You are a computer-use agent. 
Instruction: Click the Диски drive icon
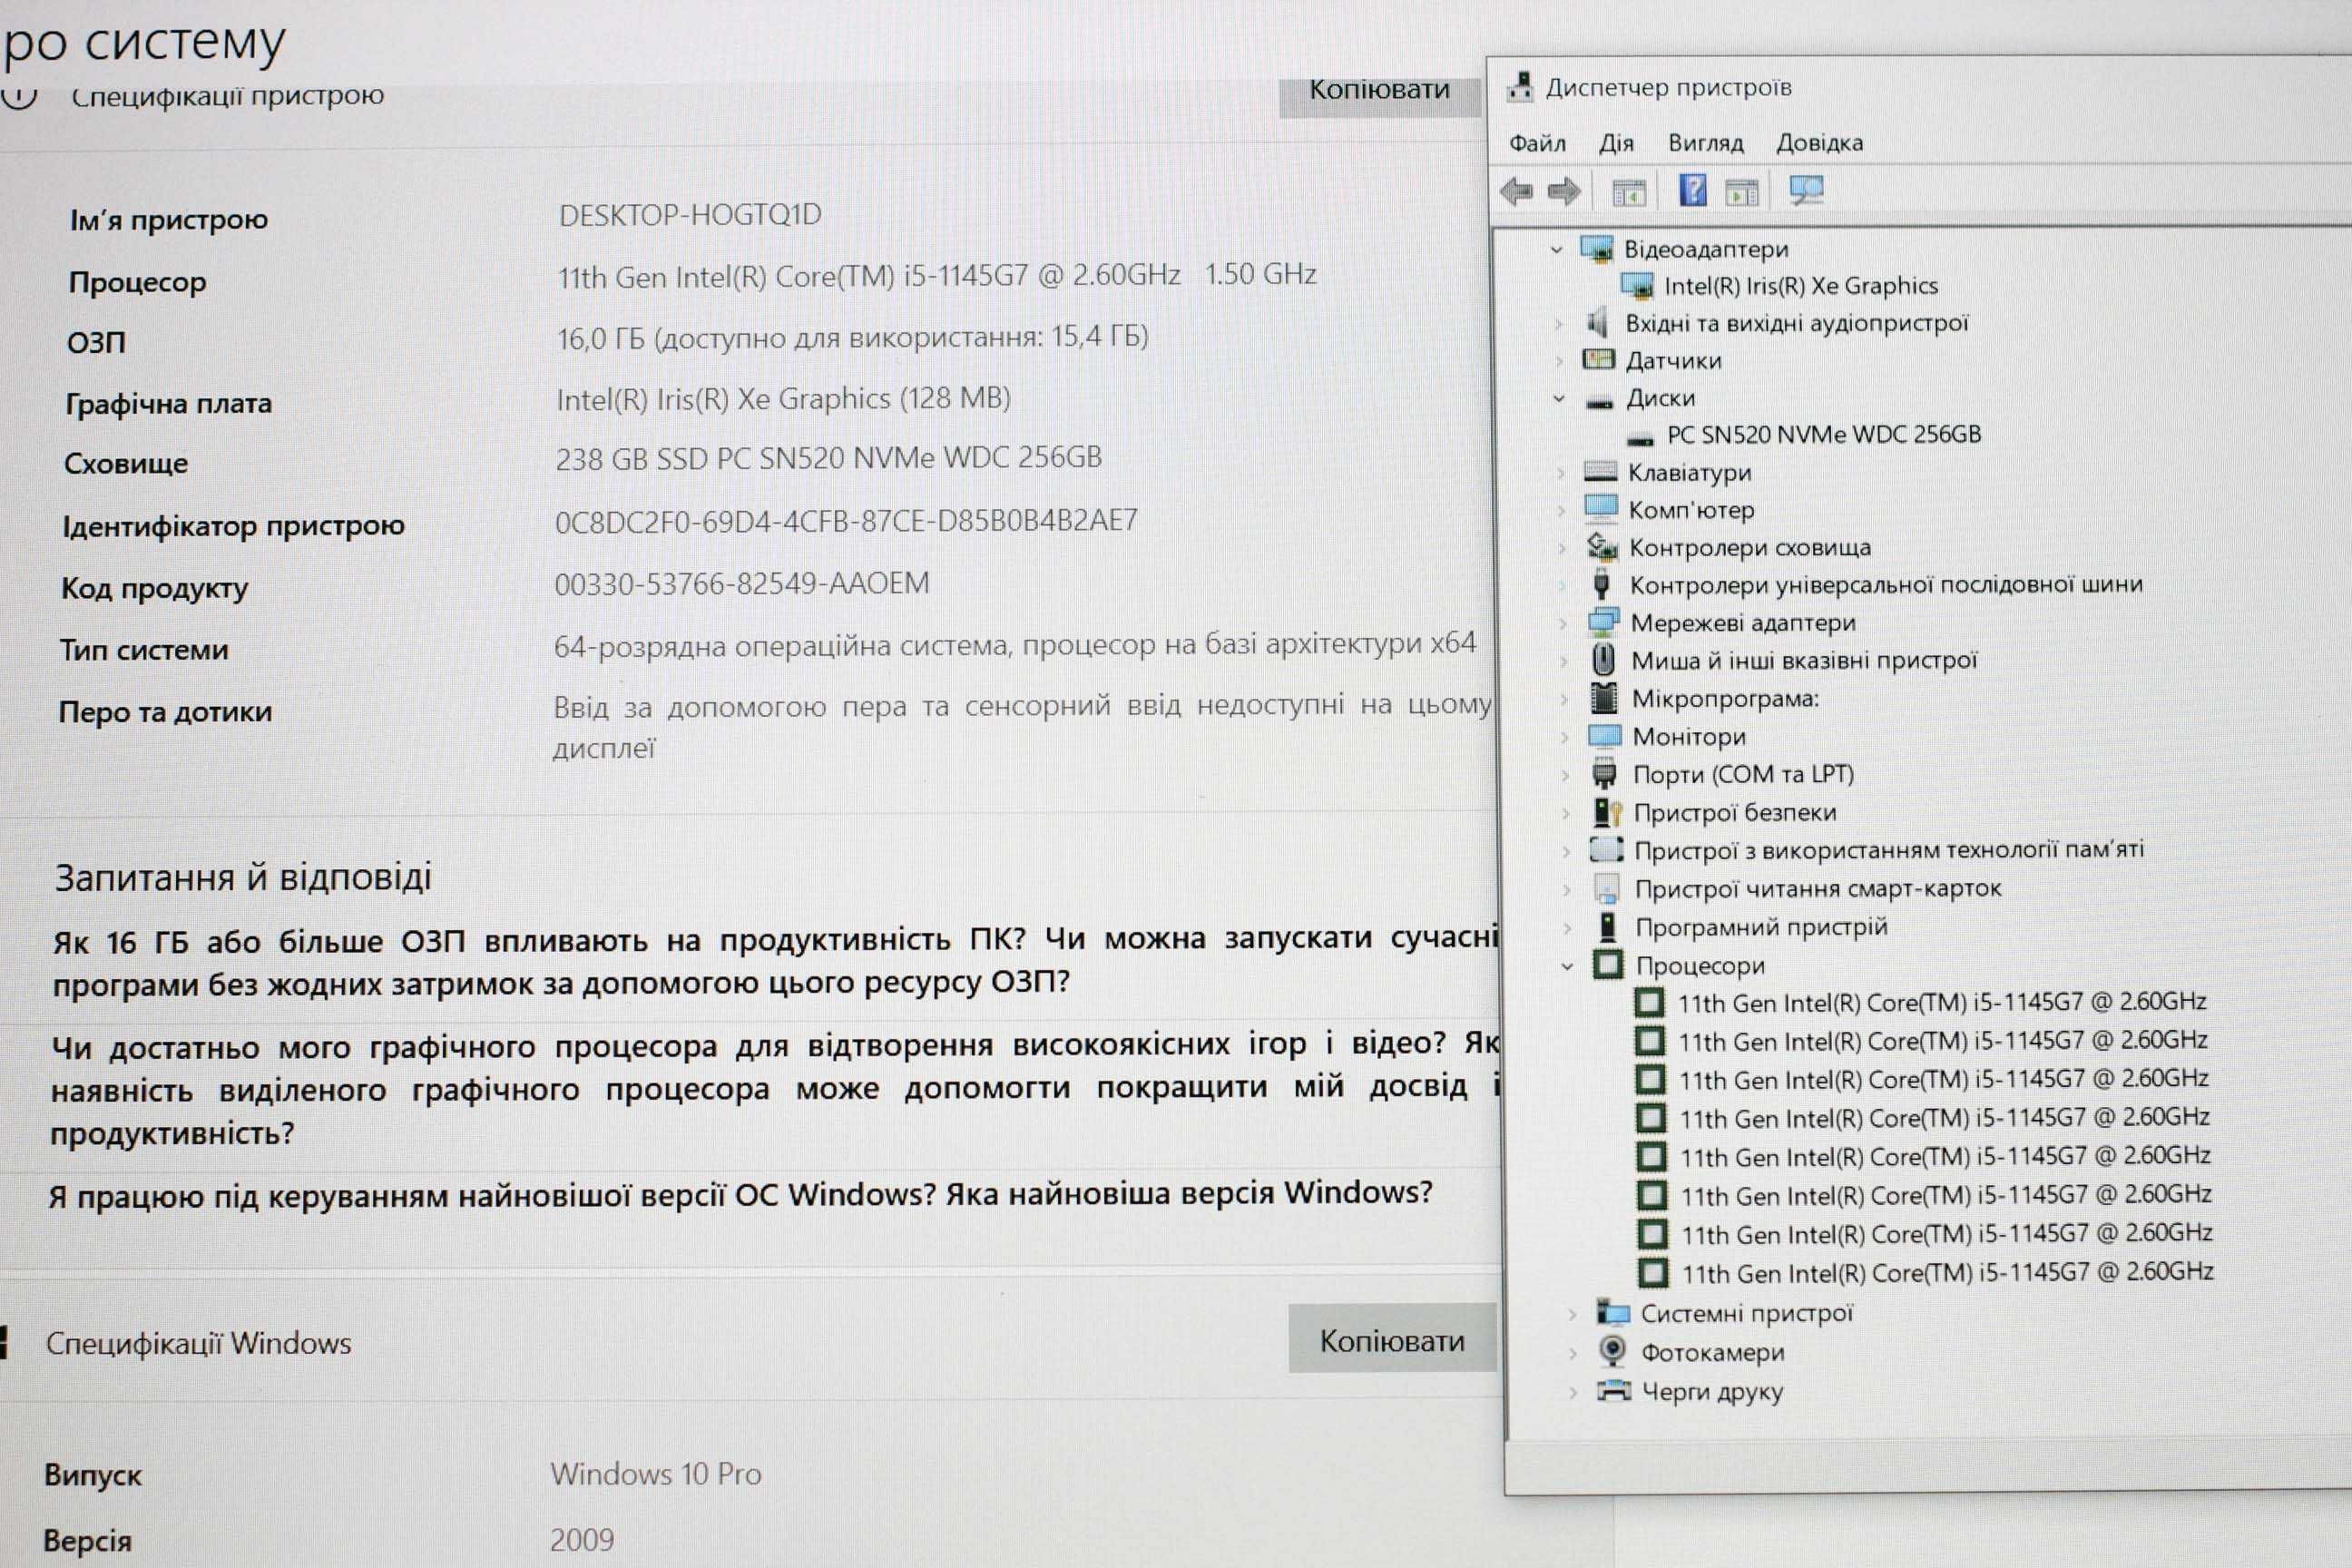pos(1600,402)
